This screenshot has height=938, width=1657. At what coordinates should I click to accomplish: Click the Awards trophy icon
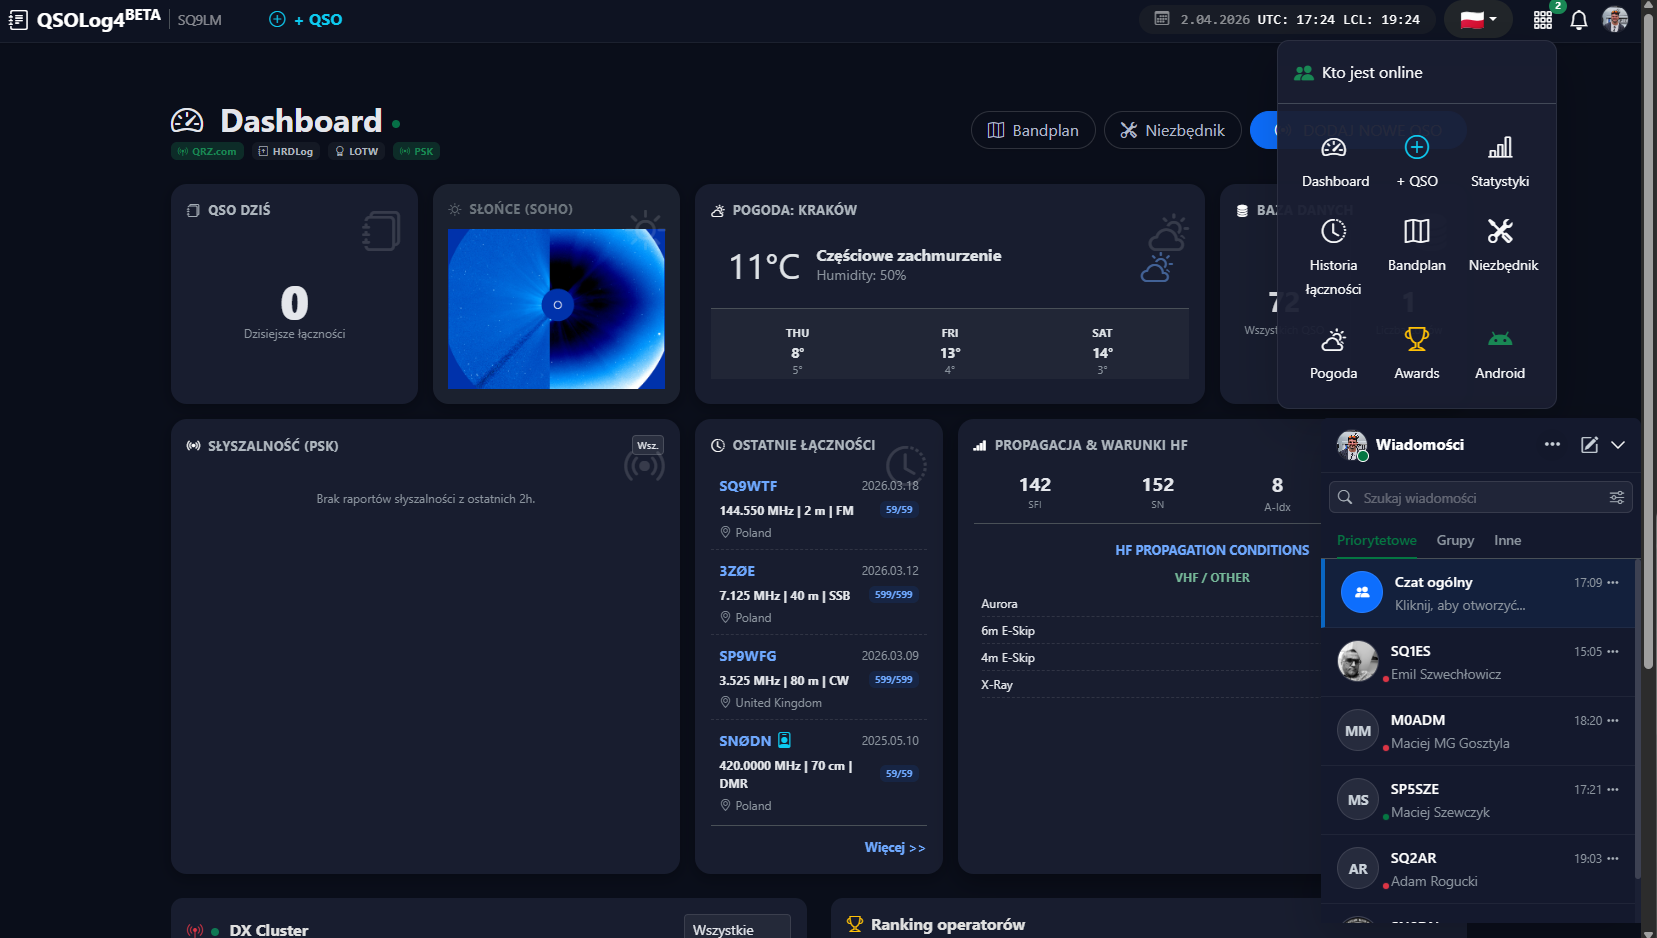(1416, 340)
